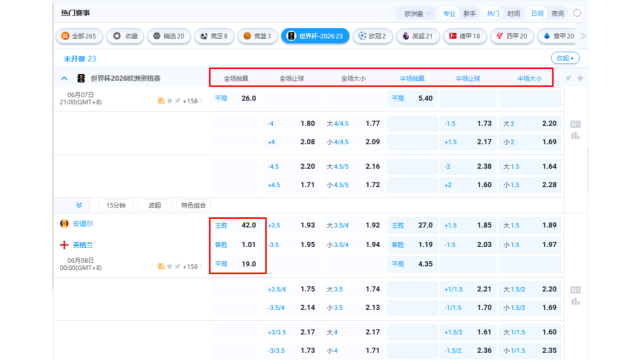Image resolution: width=640 pixels, height=360 pixels.
Task: Select 客胜 odds 1.01
Action: [x=236, y=244]
